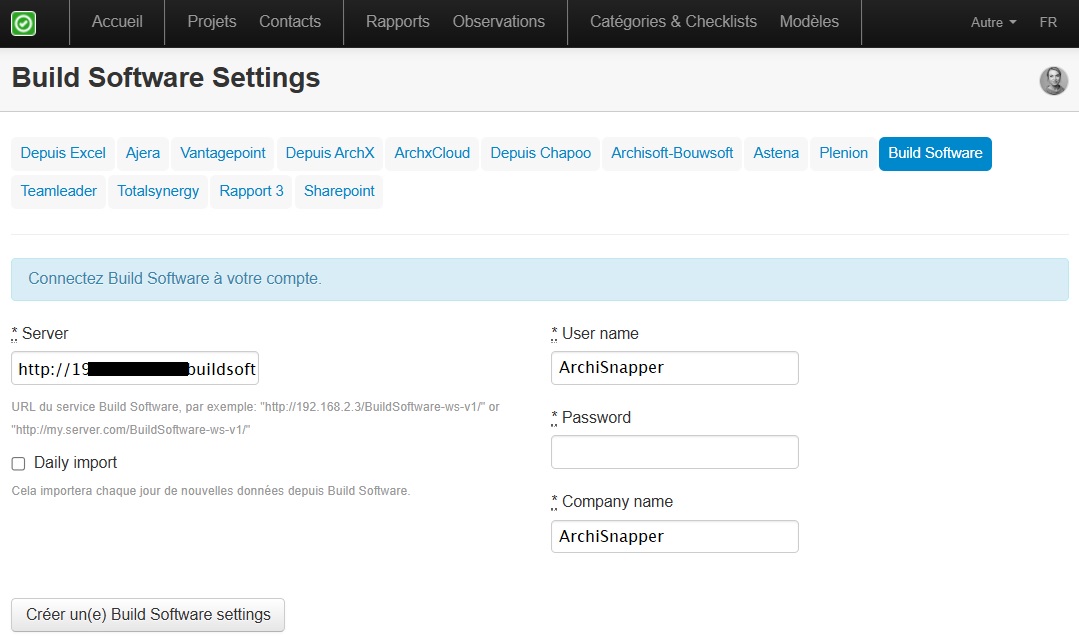Open the Projets menu item
The image size is (1079, 643).
(x=212, y=22)
